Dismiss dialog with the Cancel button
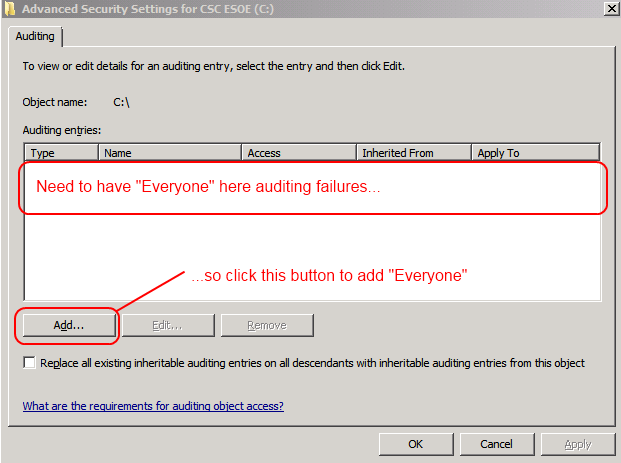621x463 pixels. [x=497, y=444]
